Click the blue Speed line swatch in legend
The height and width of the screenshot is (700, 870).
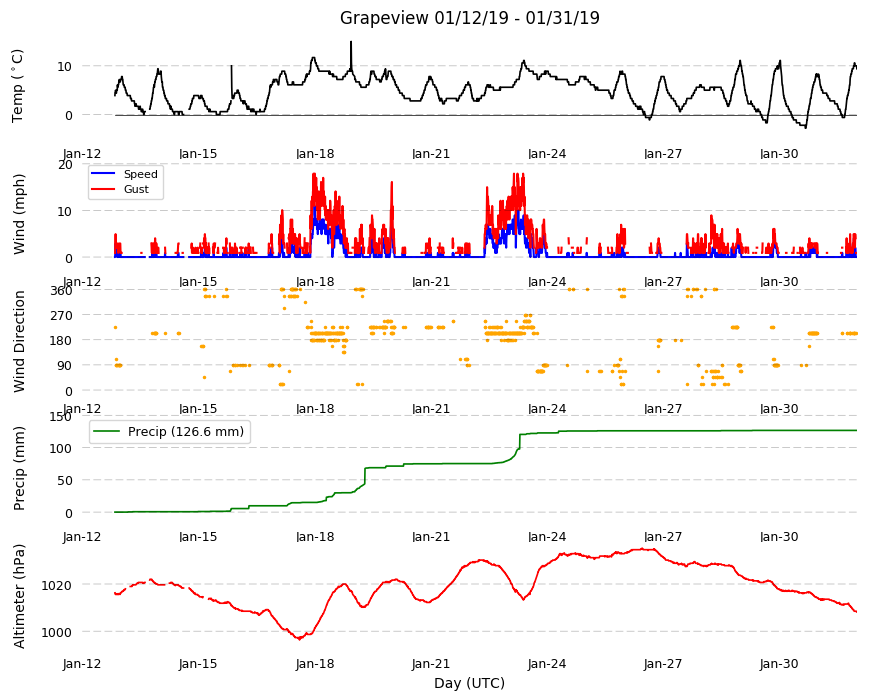pos(103,174)
